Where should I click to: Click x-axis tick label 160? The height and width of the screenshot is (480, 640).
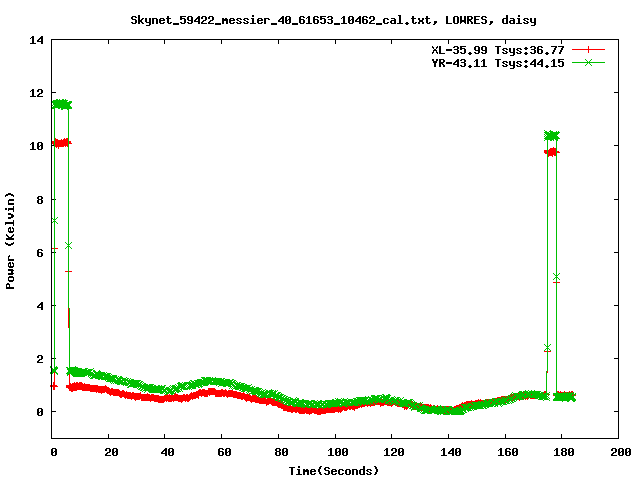(507, 452)
